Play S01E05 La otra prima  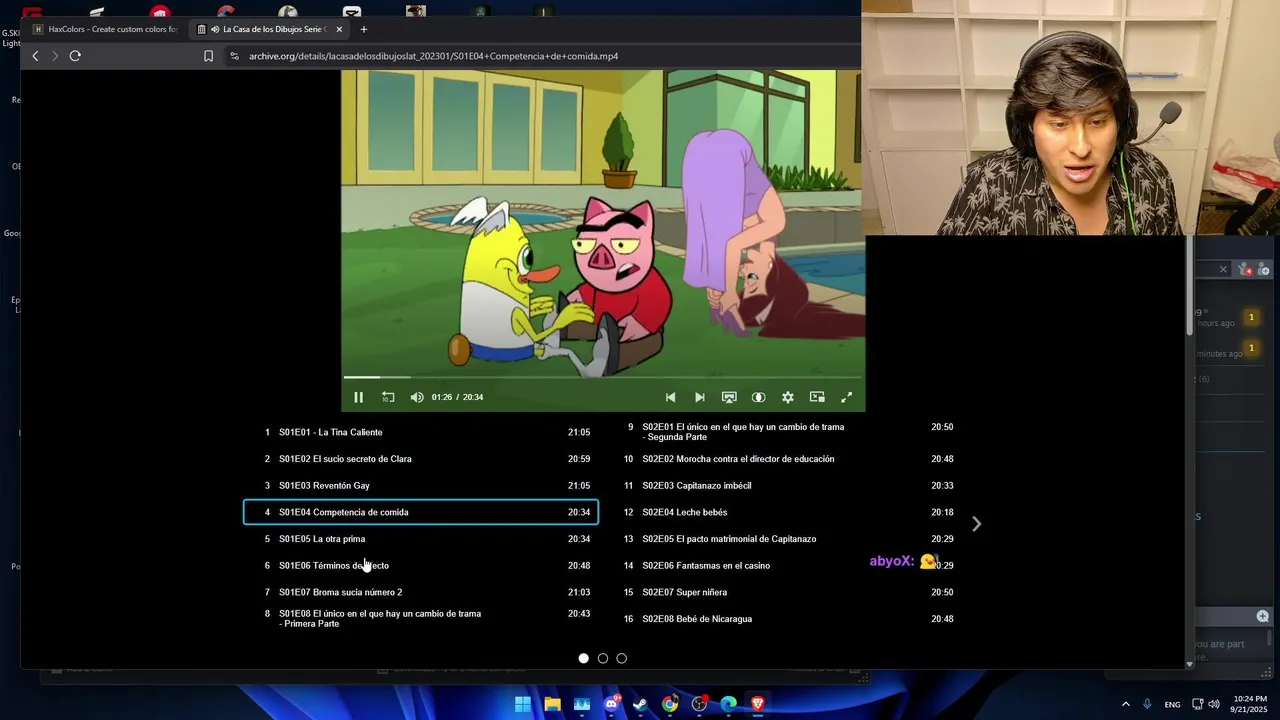[421, 539]
